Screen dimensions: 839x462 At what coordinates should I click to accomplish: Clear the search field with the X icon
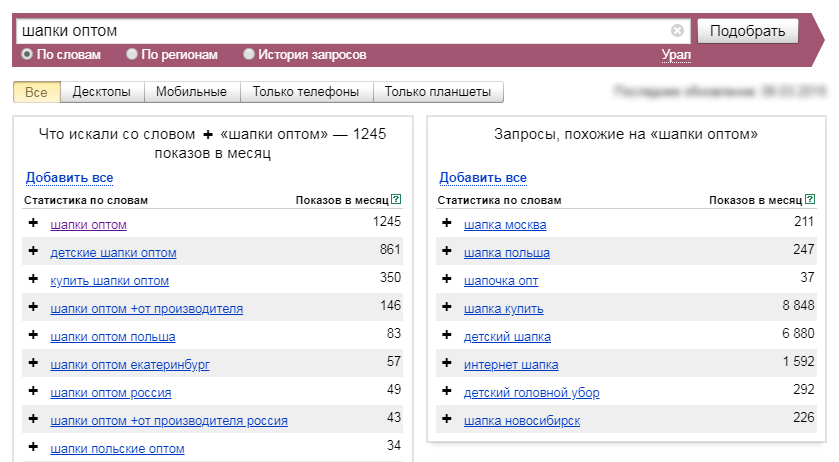pos(677,31)
